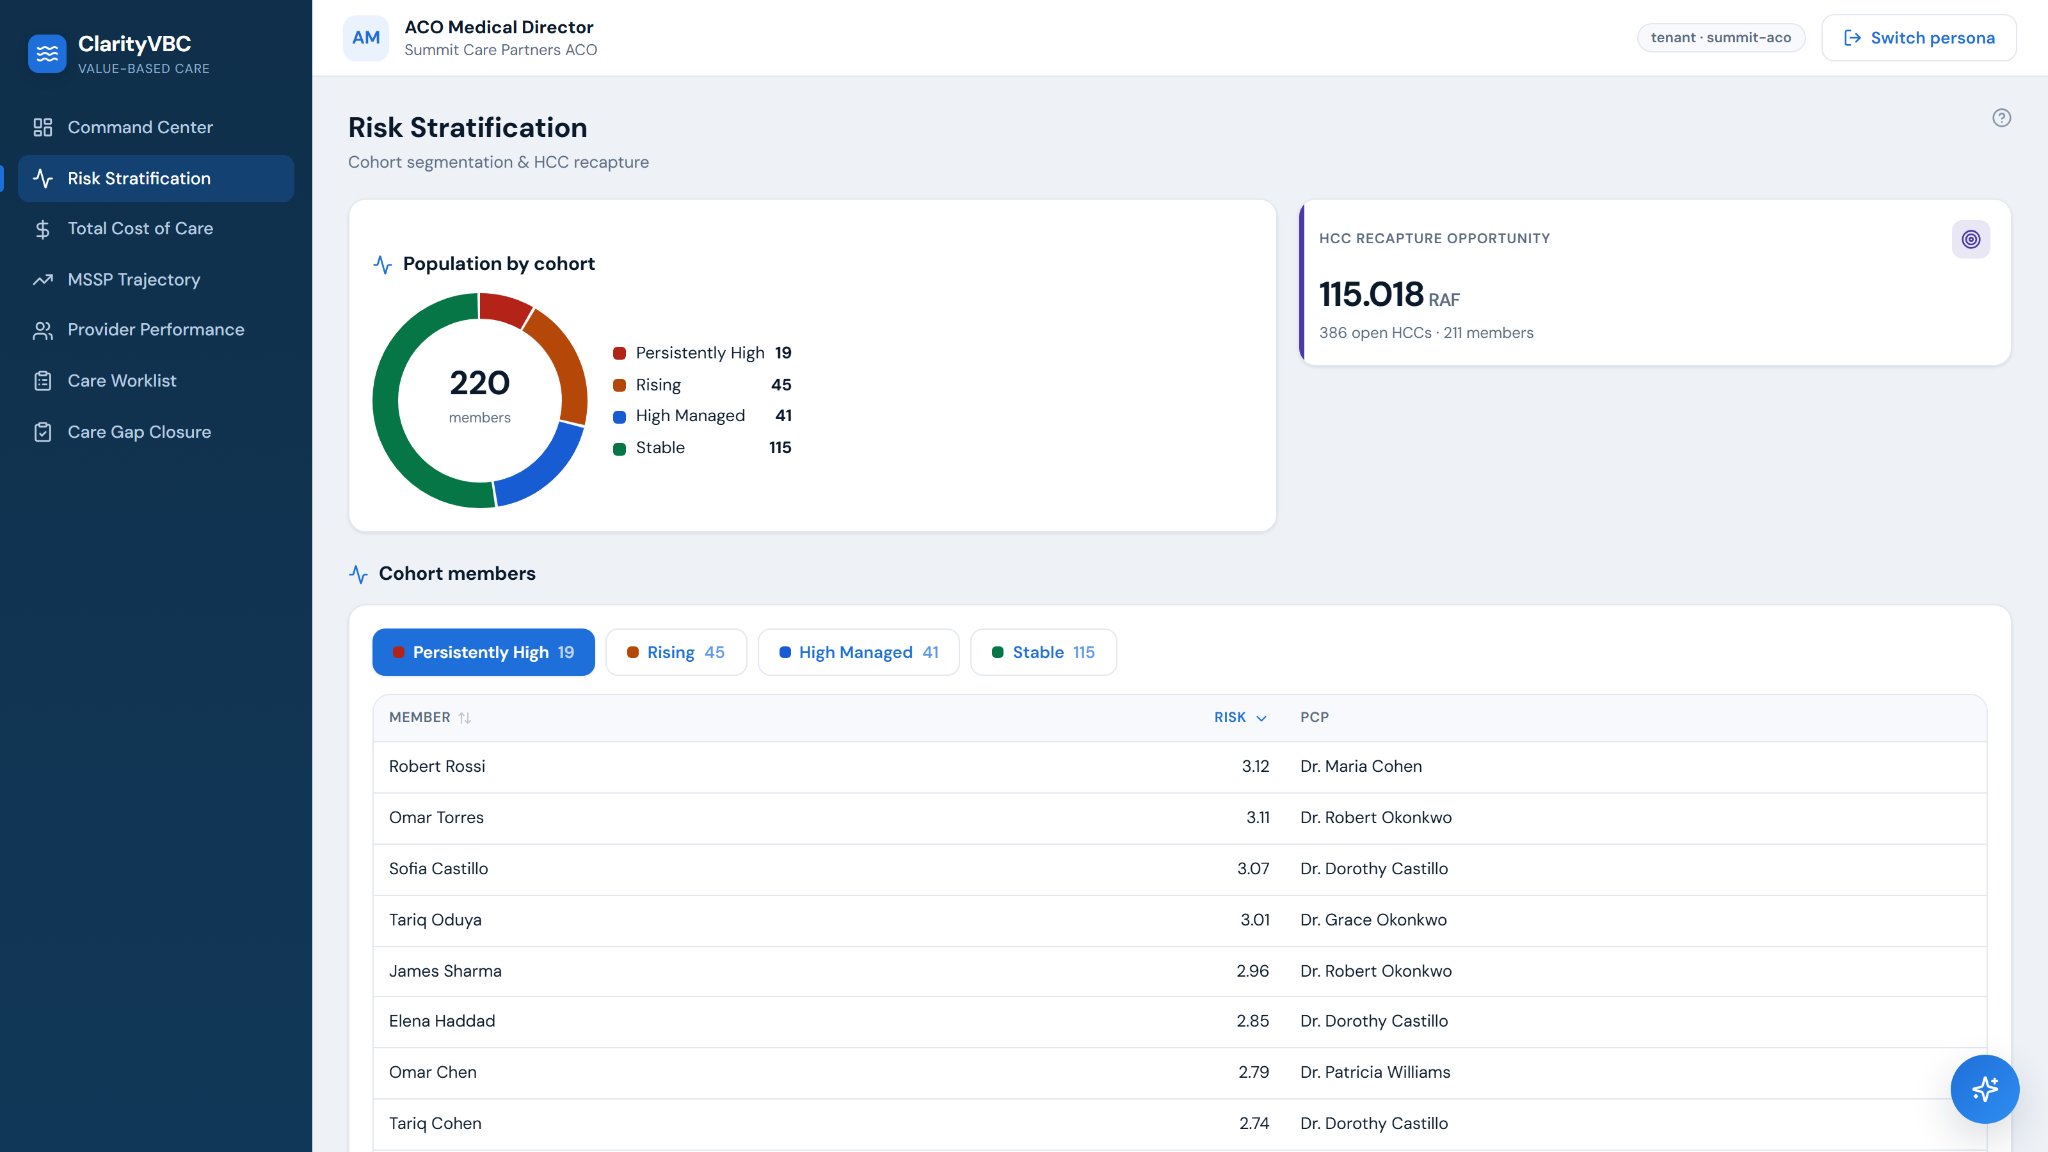Click the AM persona avatar badge
Screen dimensions: 2048x1152
click(366, 38)
